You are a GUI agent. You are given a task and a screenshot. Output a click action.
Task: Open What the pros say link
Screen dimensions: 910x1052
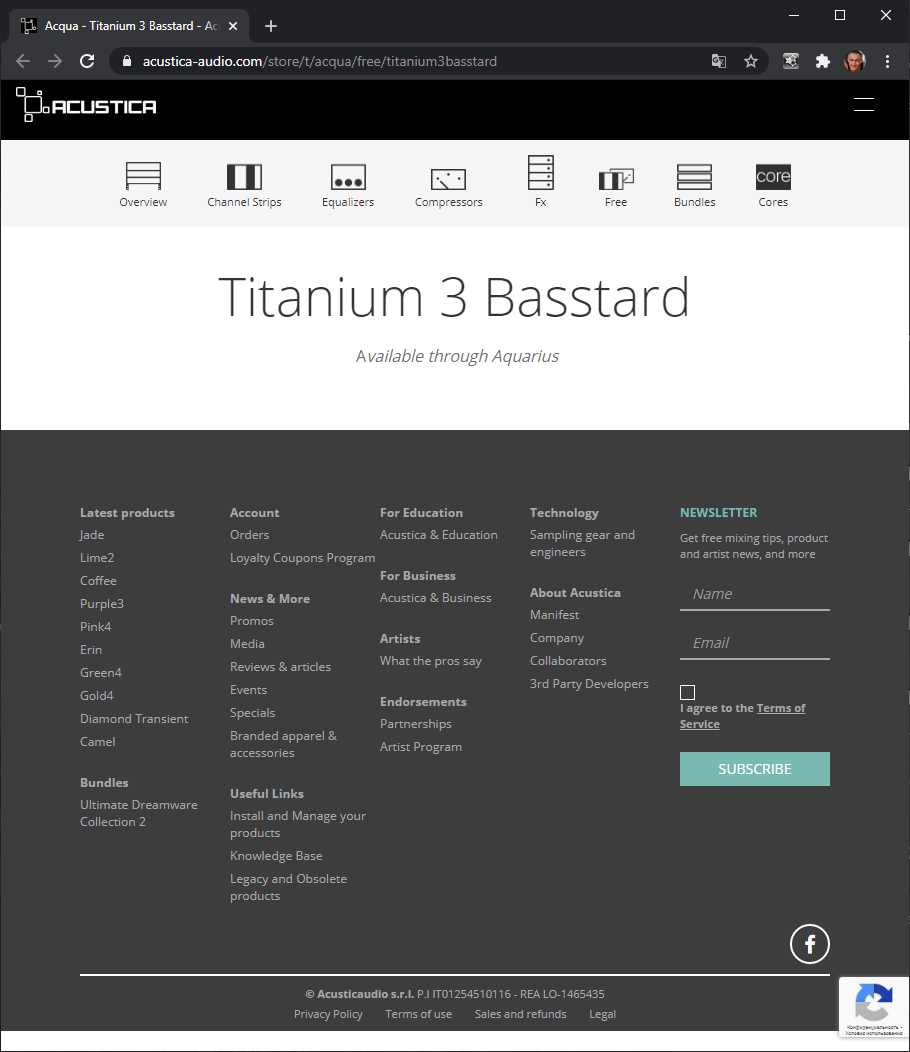point(431,661)
